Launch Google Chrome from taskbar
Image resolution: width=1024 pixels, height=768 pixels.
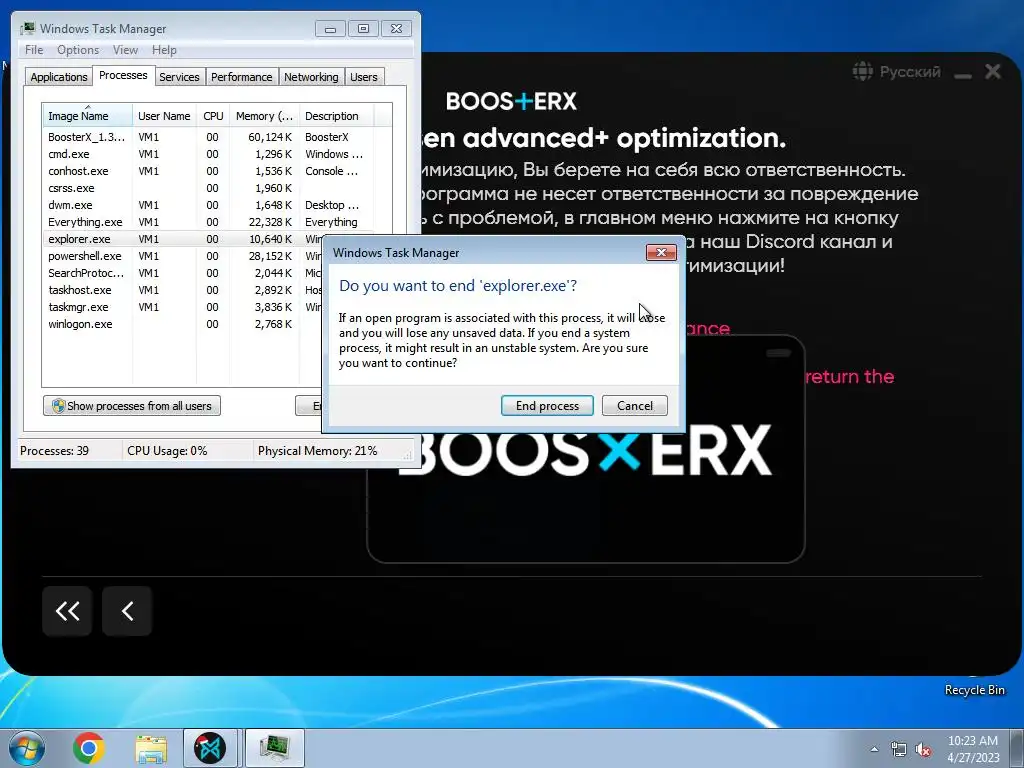click(89, 748)
